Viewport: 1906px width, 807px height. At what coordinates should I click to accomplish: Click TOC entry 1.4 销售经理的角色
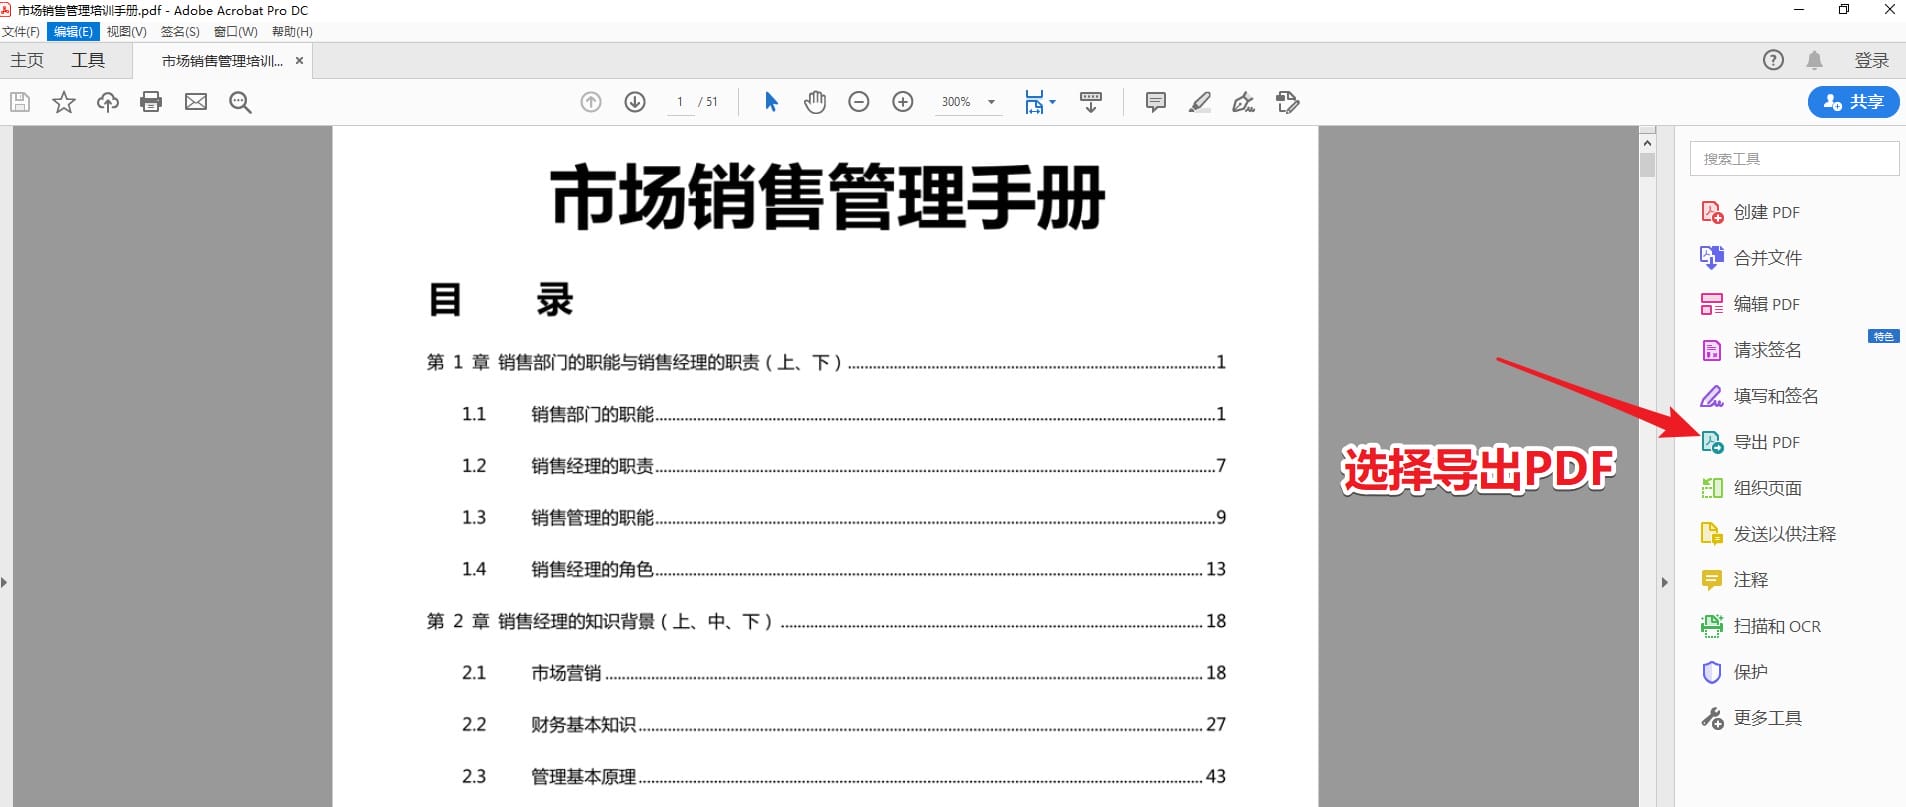(843, 569)
